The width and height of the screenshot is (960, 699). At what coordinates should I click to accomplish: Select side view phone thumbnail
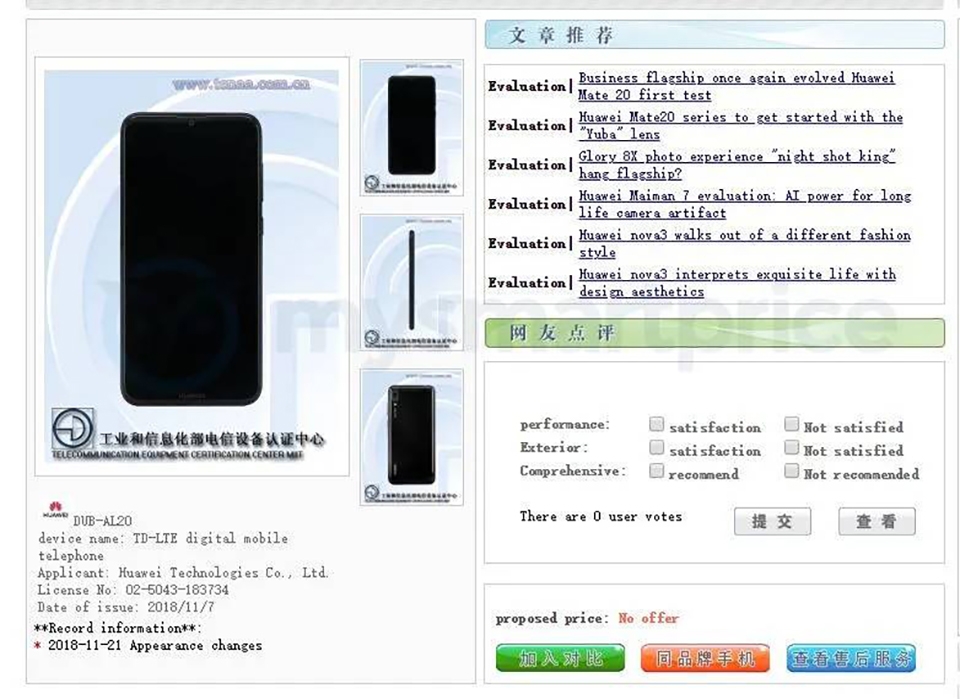click(411, 282)
